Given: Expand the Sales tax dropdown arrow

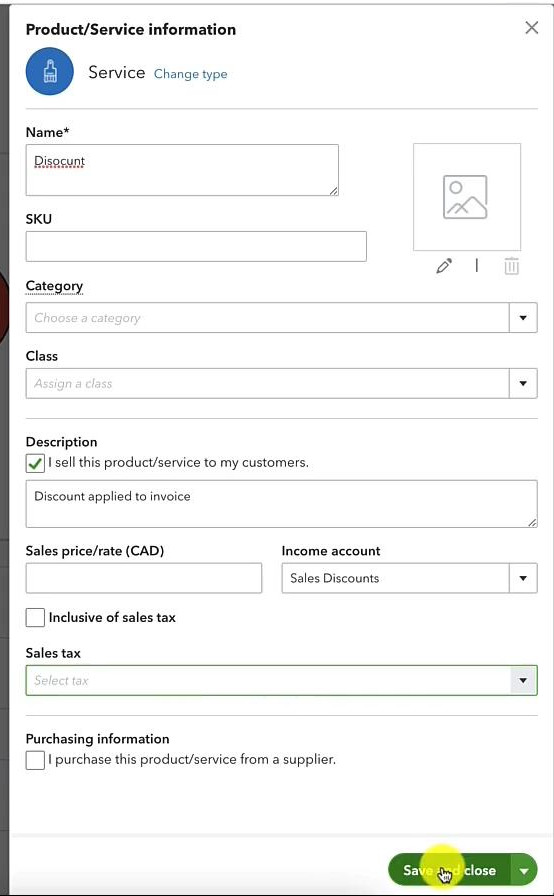Looking at the screenshot, I should click(x=523, y=680).
